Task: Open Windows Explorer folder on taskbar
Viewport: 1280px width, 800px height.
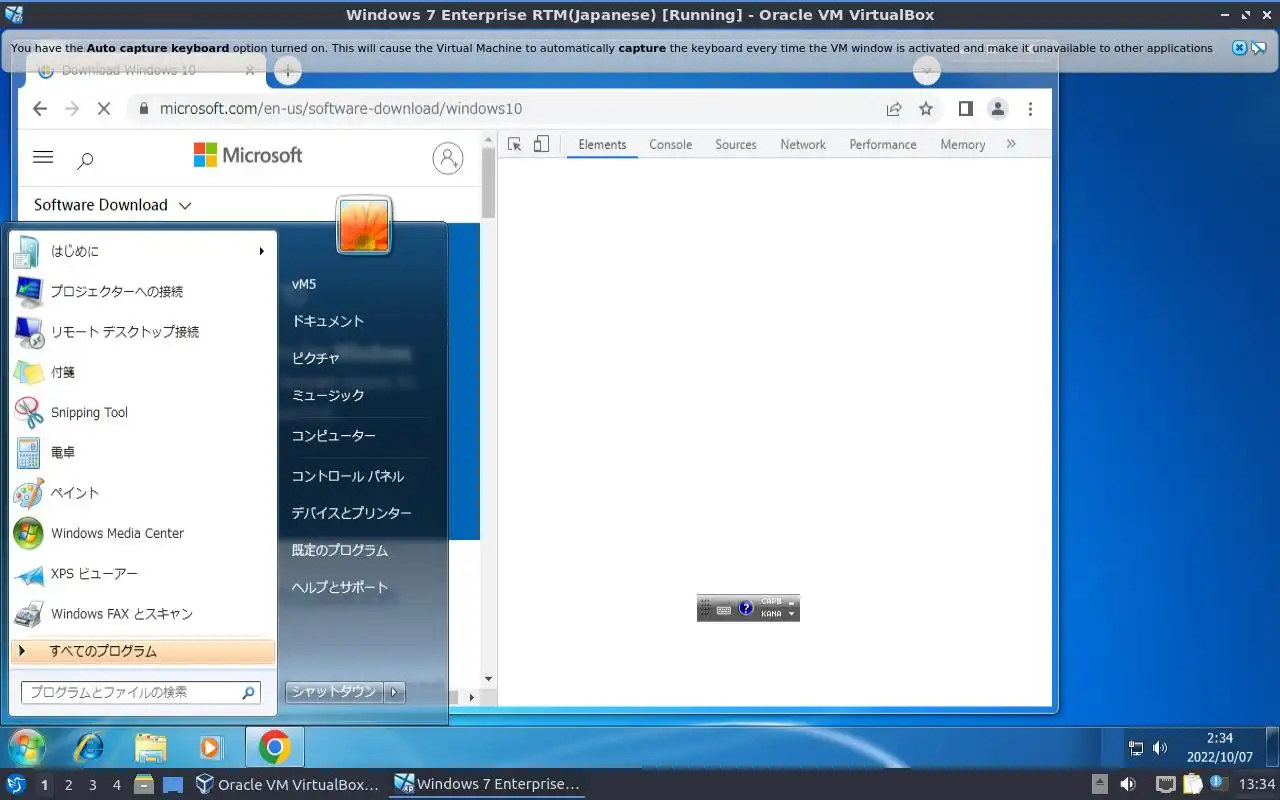Action: tap(150, 747)
